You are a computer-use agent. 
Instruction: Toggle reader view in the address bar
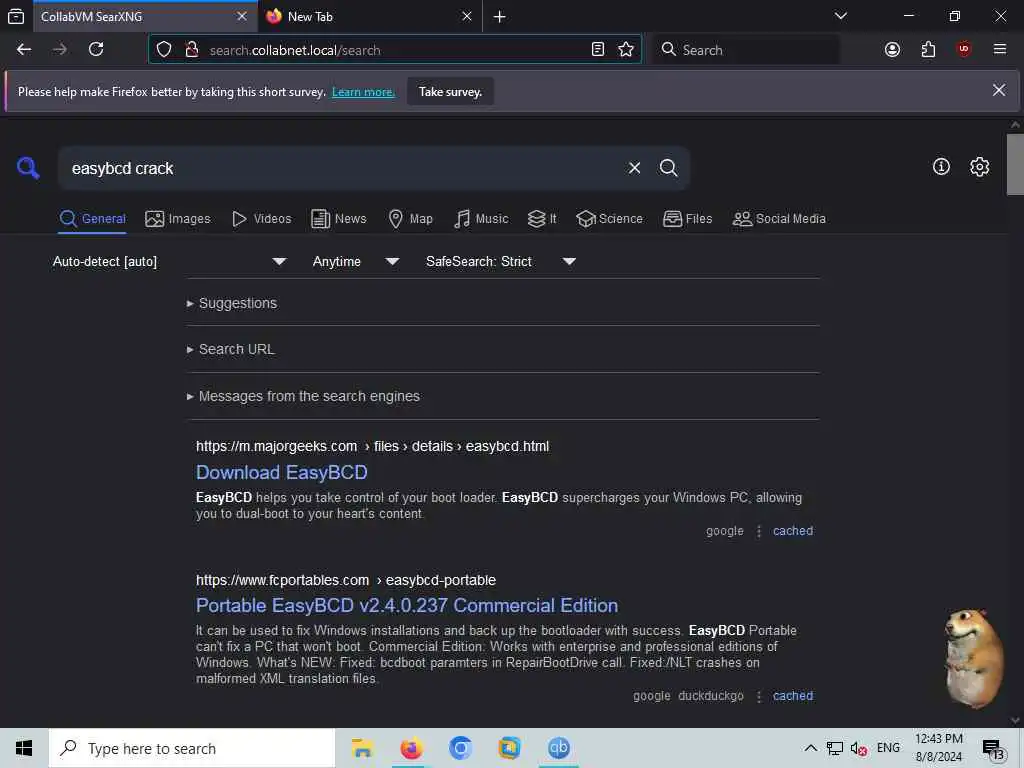click(x=598, y=50)
